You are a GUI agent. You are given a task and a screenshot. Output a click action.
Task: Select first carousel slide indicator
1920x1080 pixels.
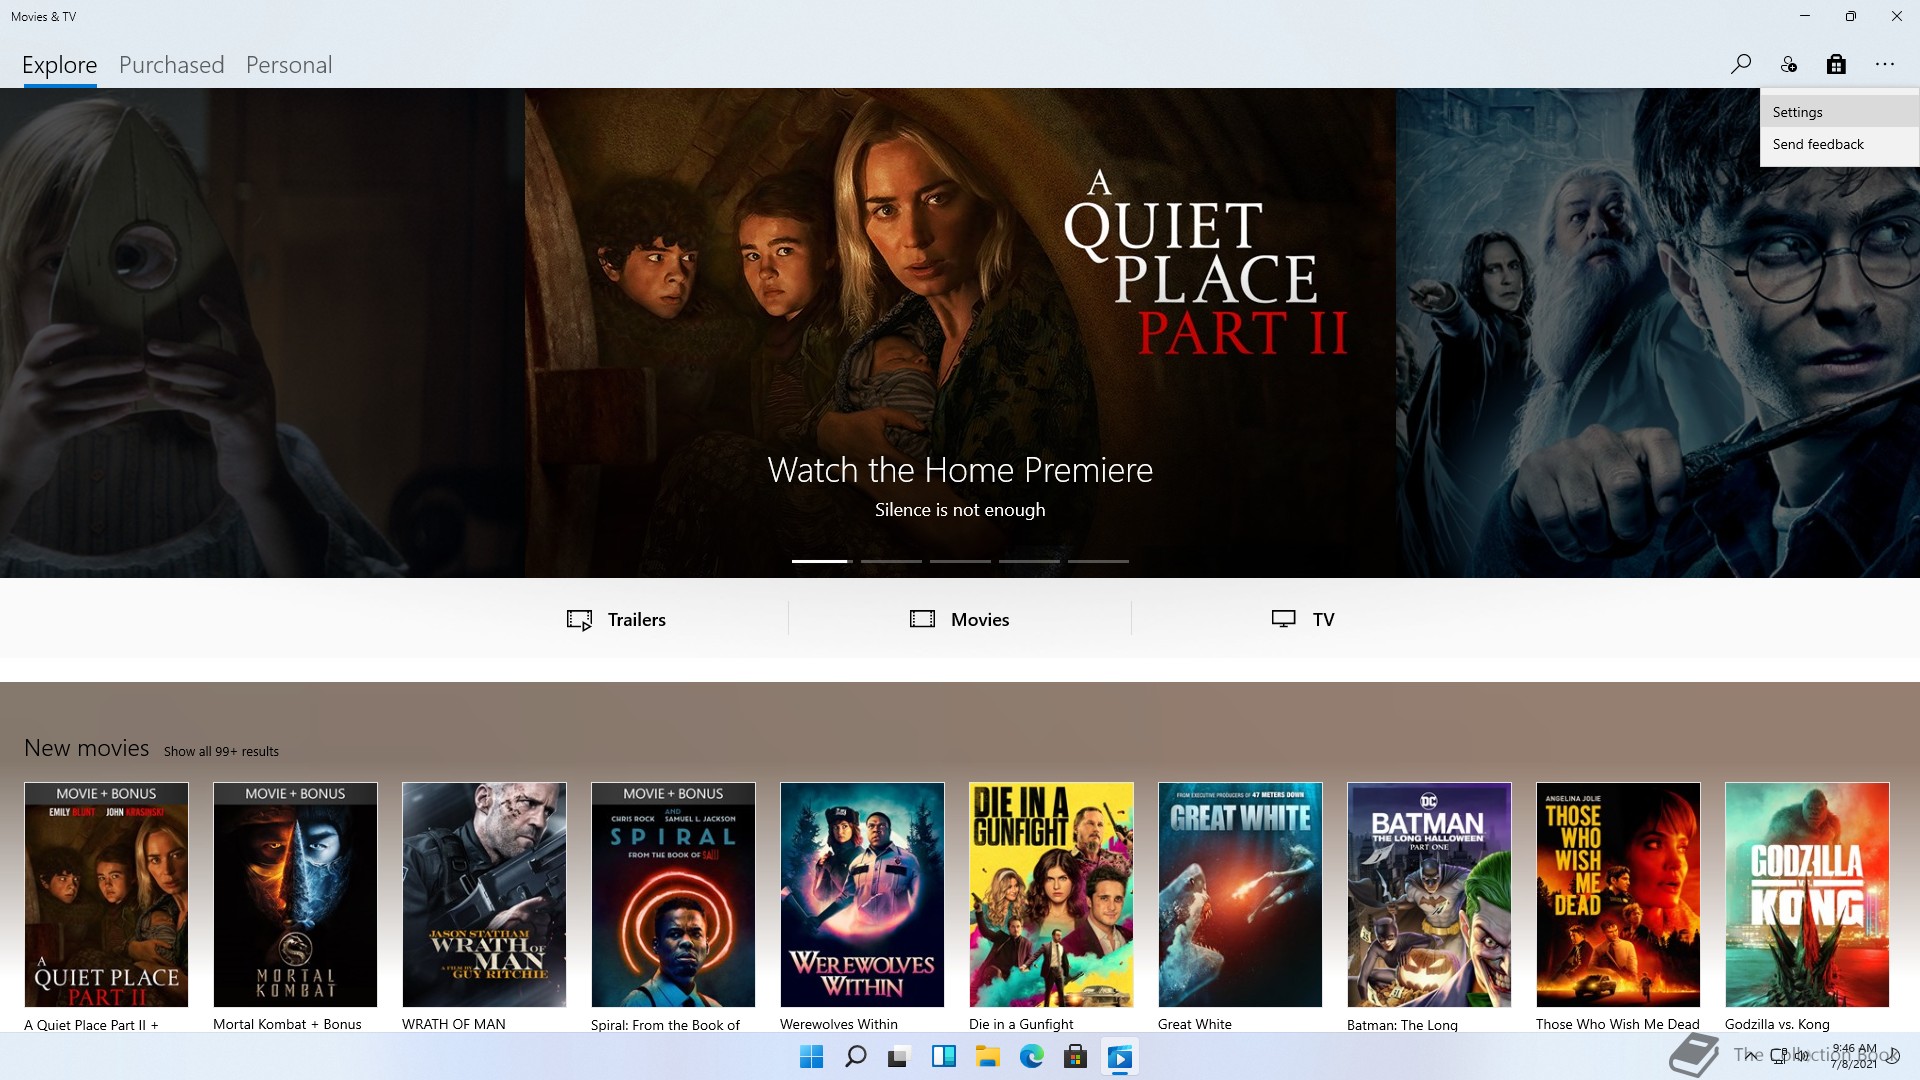[822, 561]
